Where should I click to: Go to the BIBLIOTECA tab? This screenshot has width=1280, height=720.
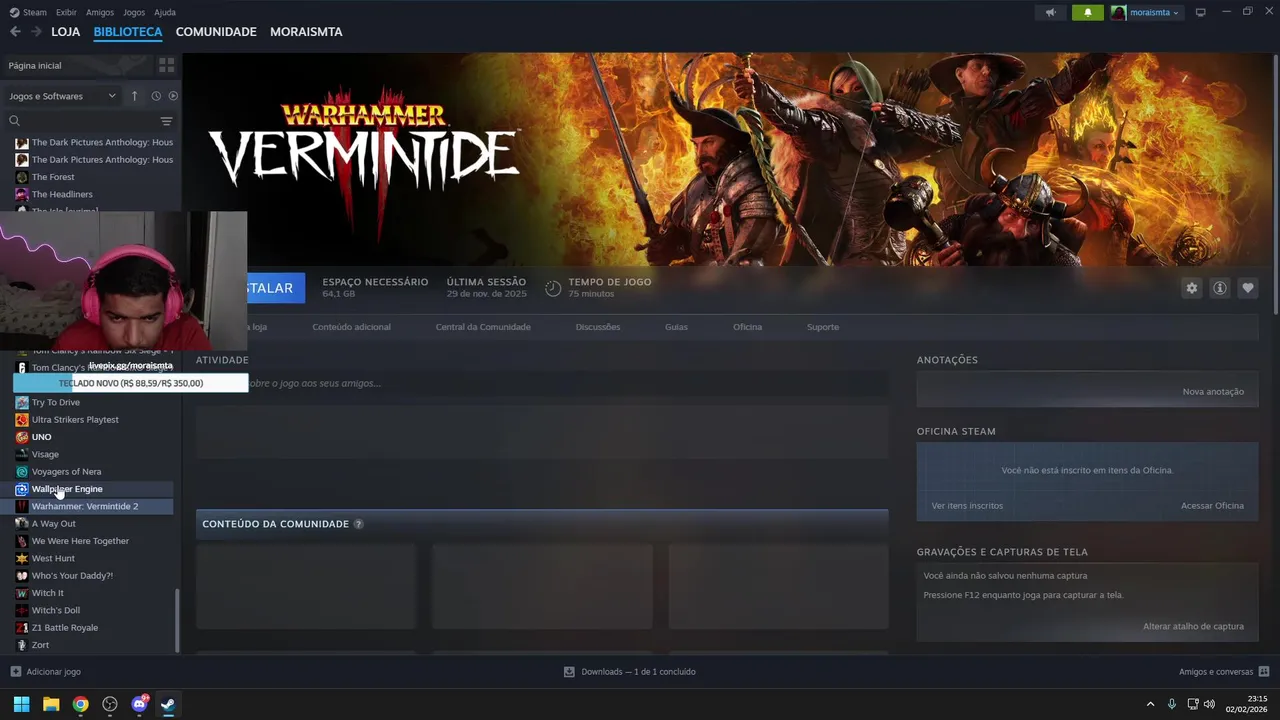pos(128,32)
